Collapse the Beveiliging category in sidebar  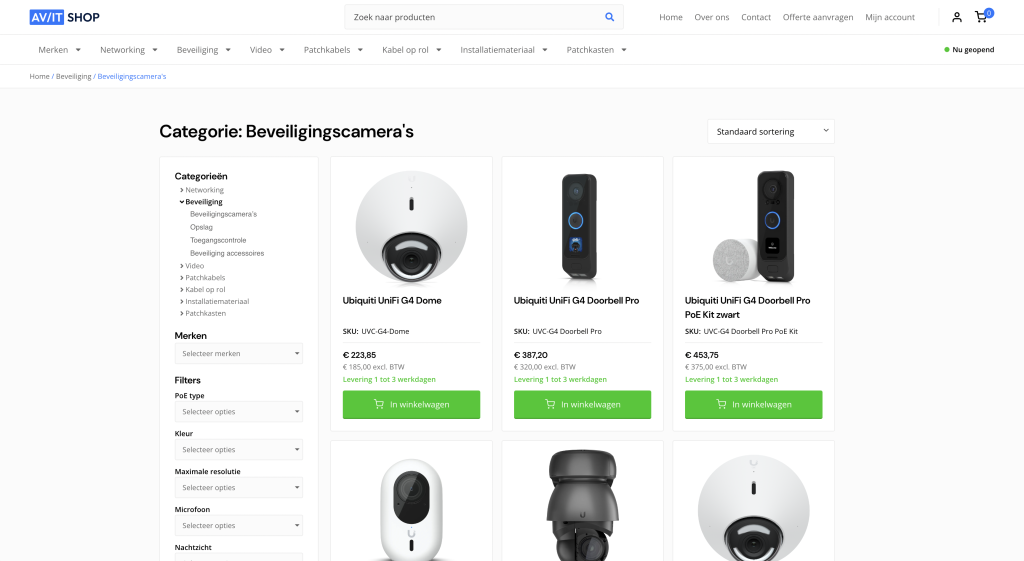click(x=182, y=202)
